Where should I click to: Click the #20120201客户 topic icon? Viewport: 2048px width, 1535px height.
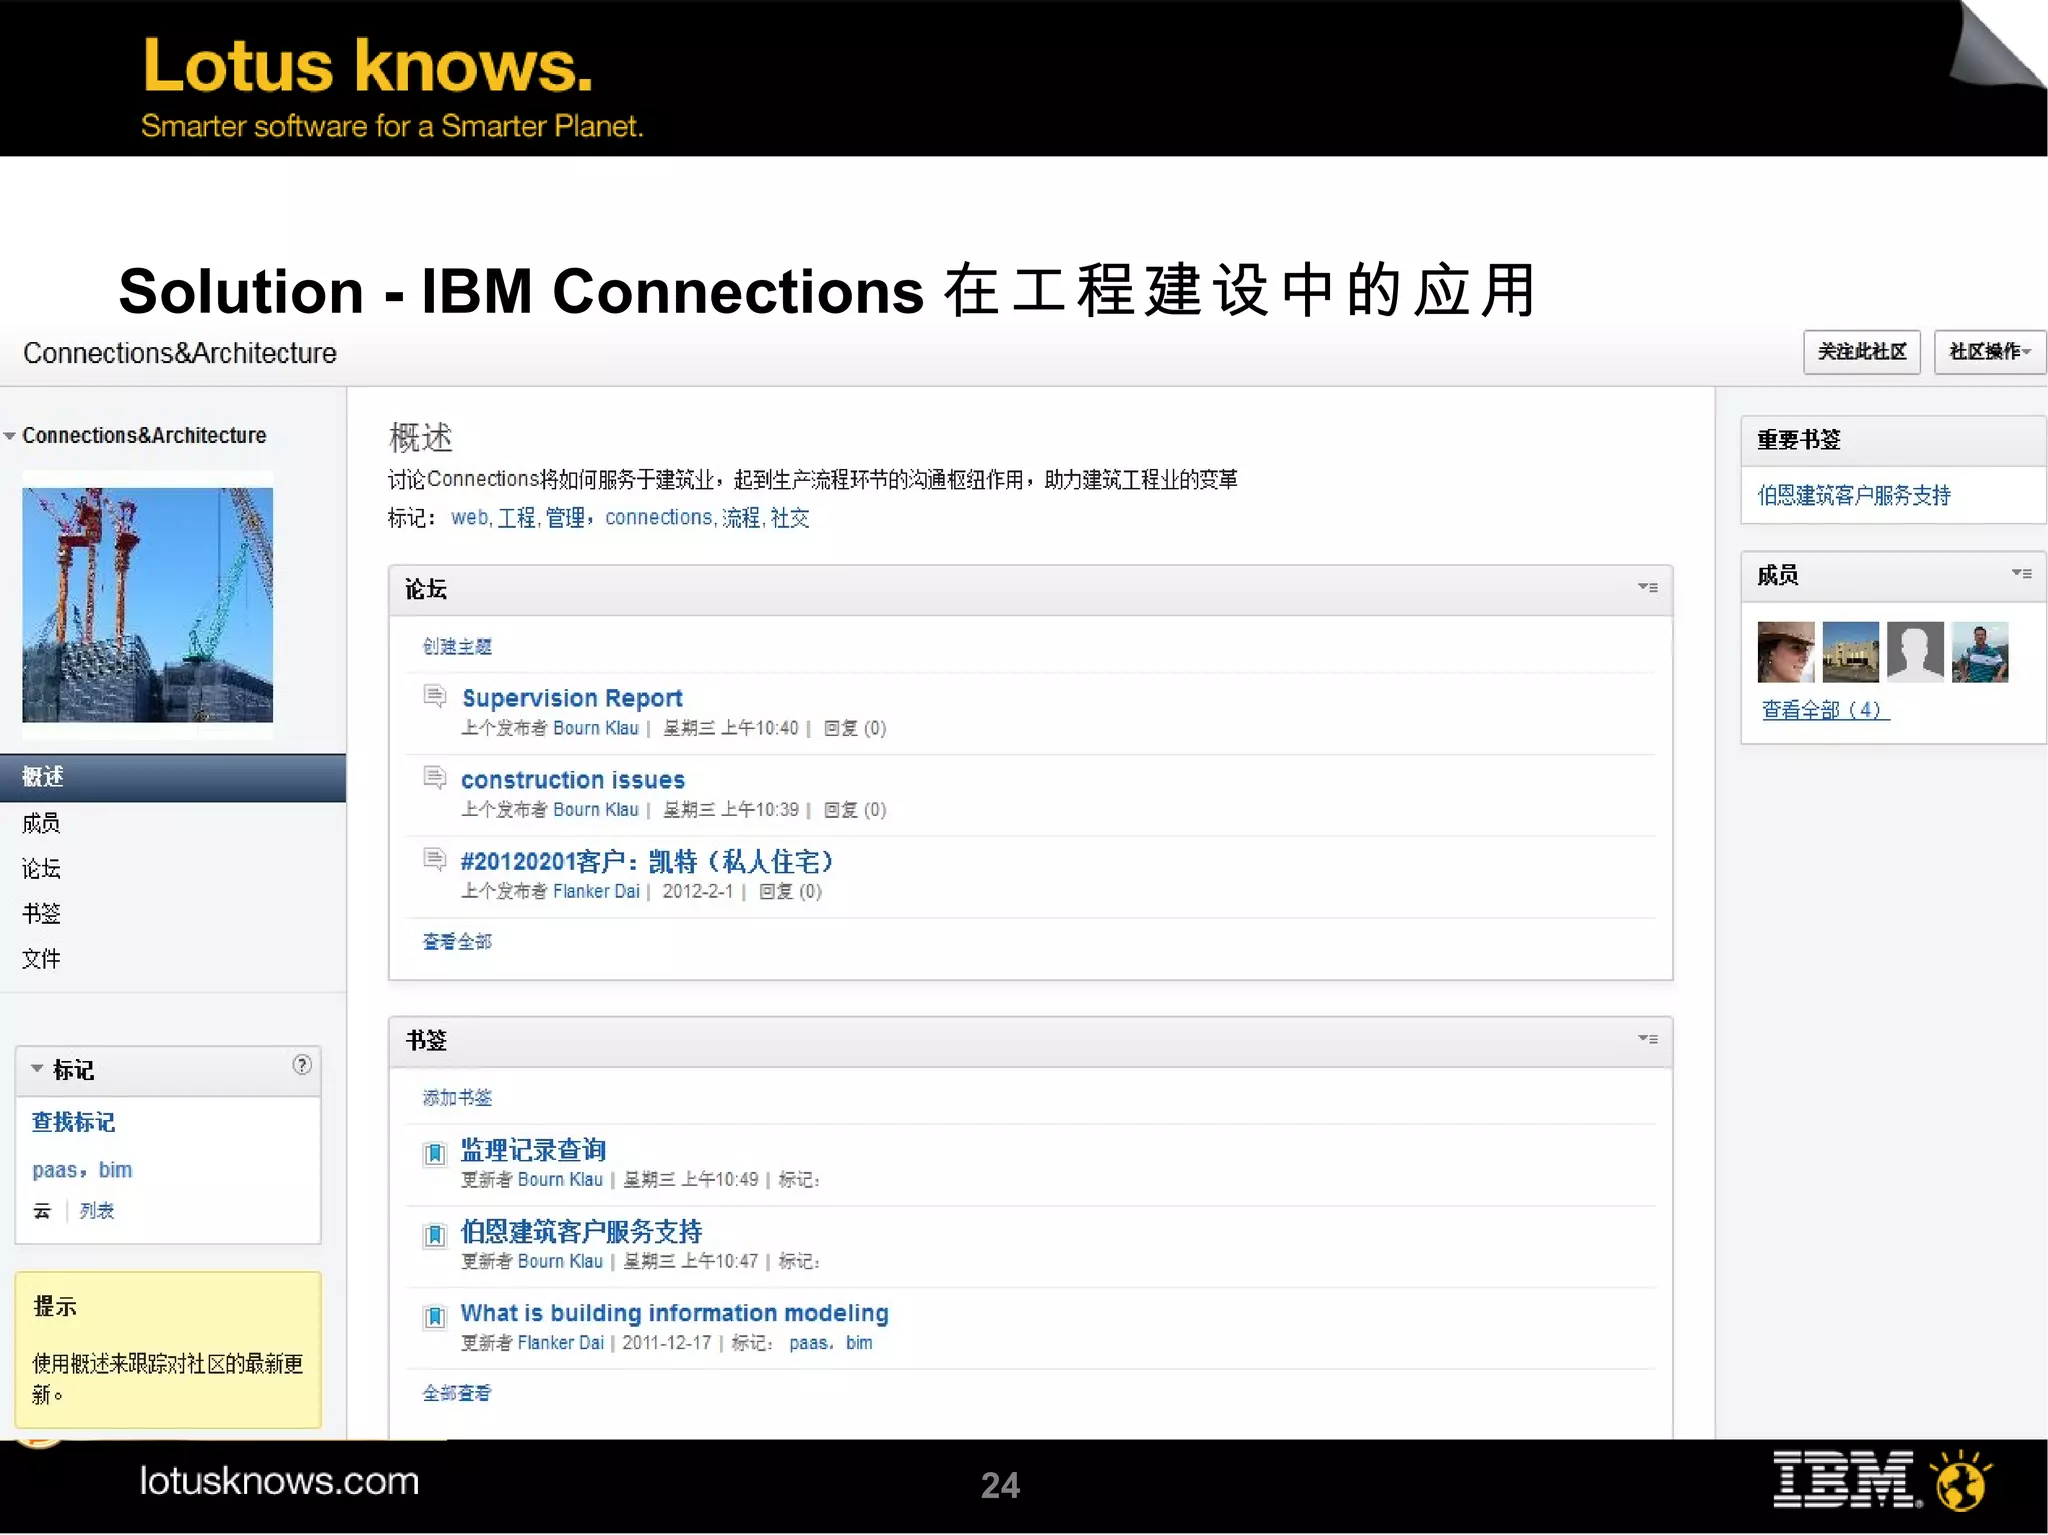[x=434, y=860]
